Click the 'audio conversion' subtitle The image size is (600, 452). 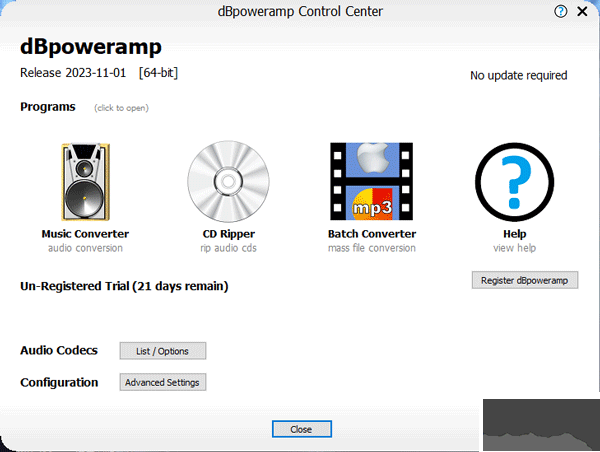(85, 248)
